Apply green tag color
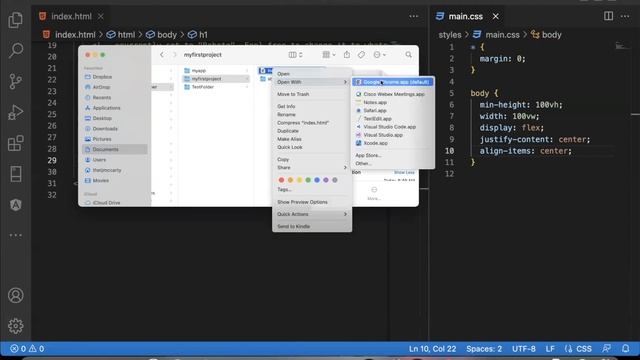 pyautogui.click(x=308, y=180)
